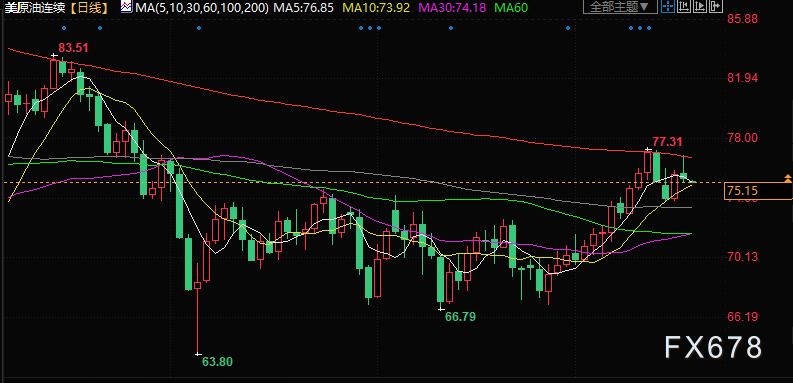Click blue event dot above the 83.51 peak
Viewport: 793px width, 383px height.
coord(63,27)
